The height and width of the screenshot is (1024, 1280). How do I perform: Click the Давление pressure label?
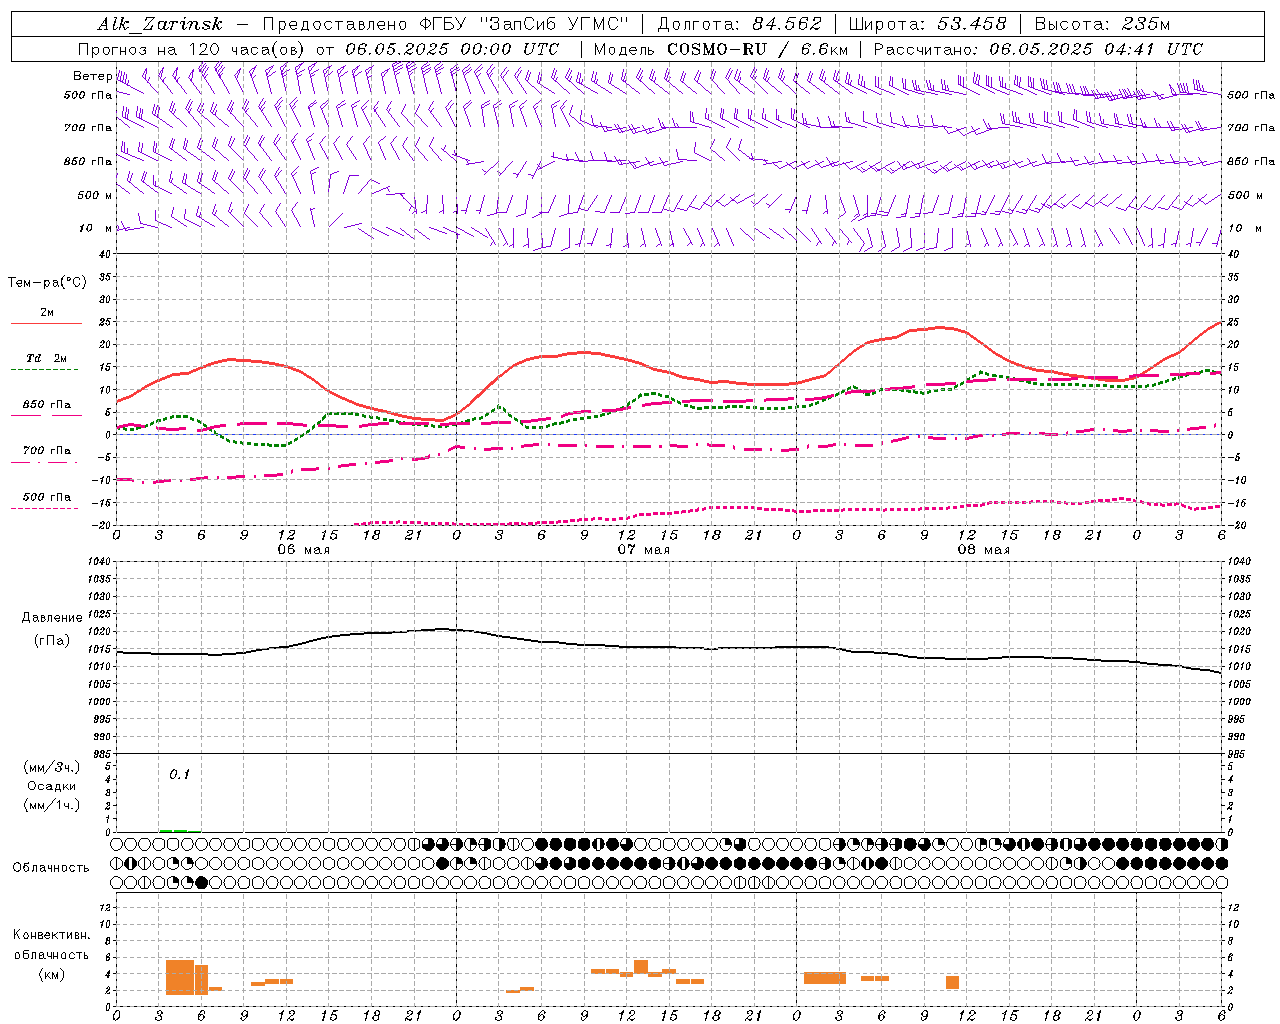pyautogui.click(x=52, y=618)
